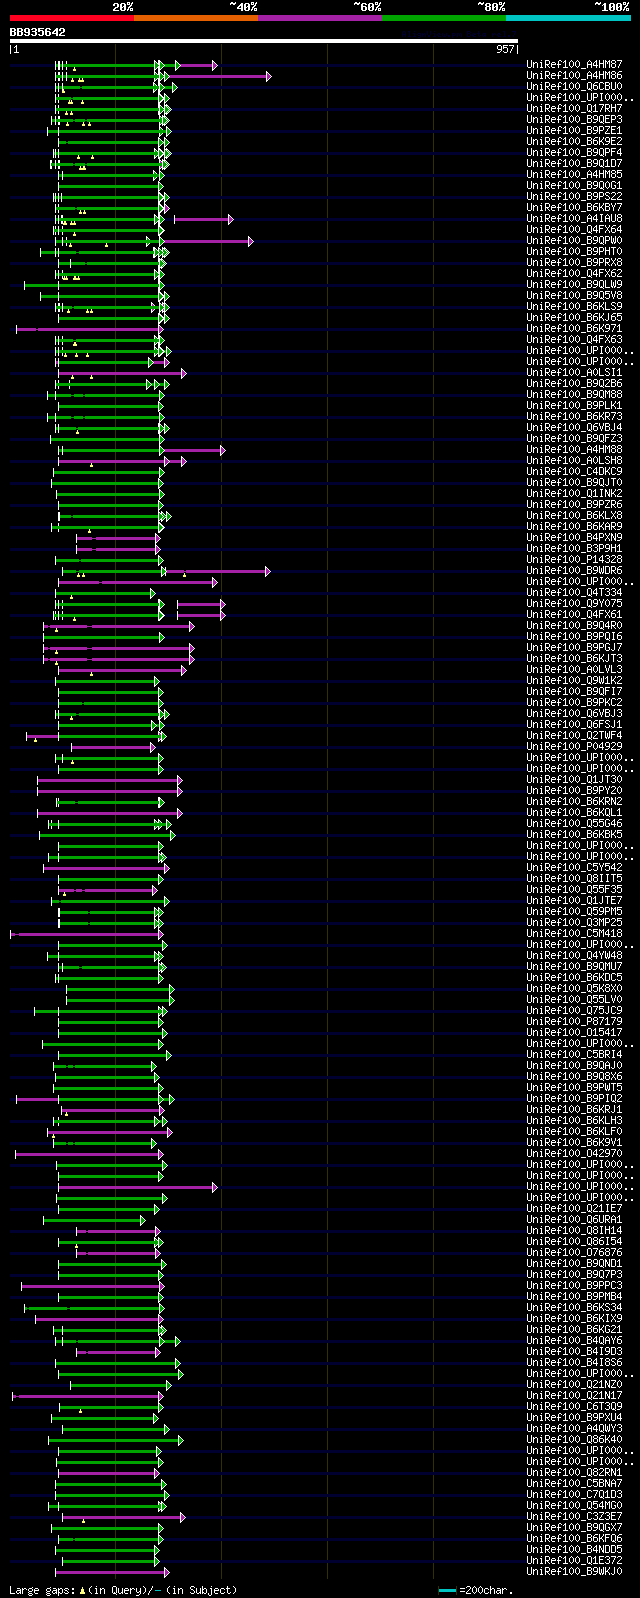Click on UniRef100_Q4FX62

click(x=574, y=274)
